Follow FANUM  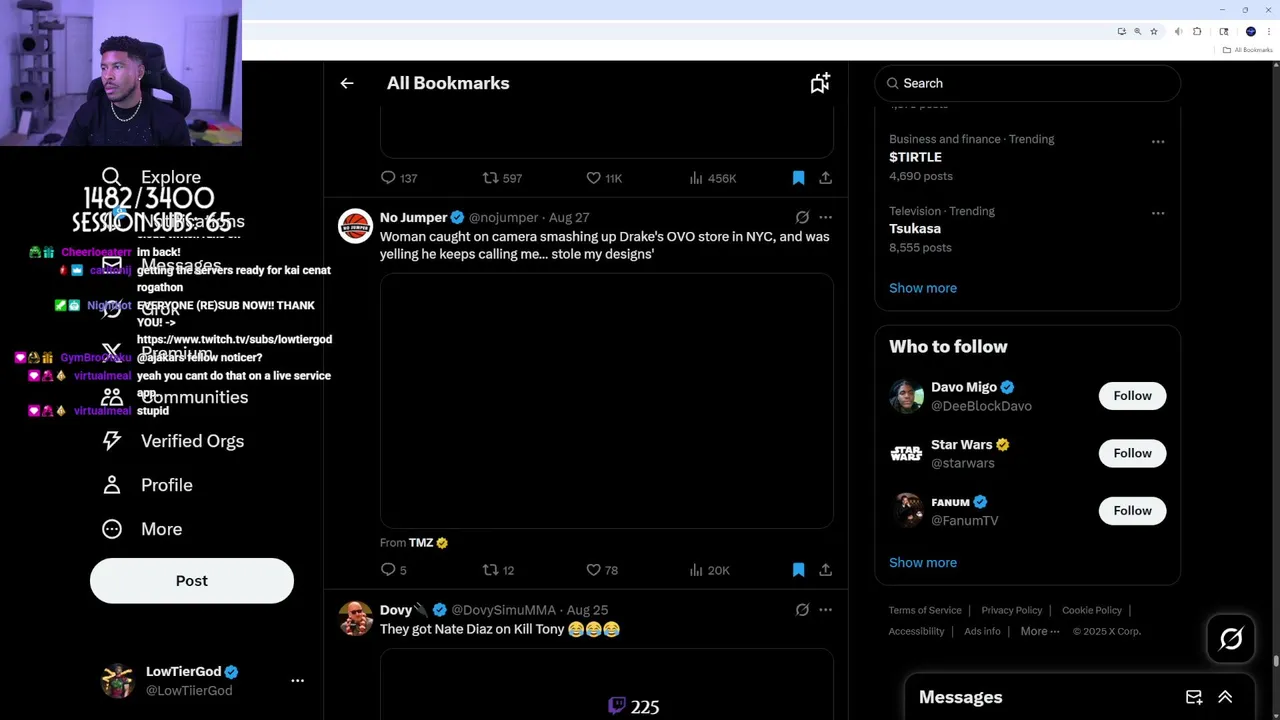1132,511
